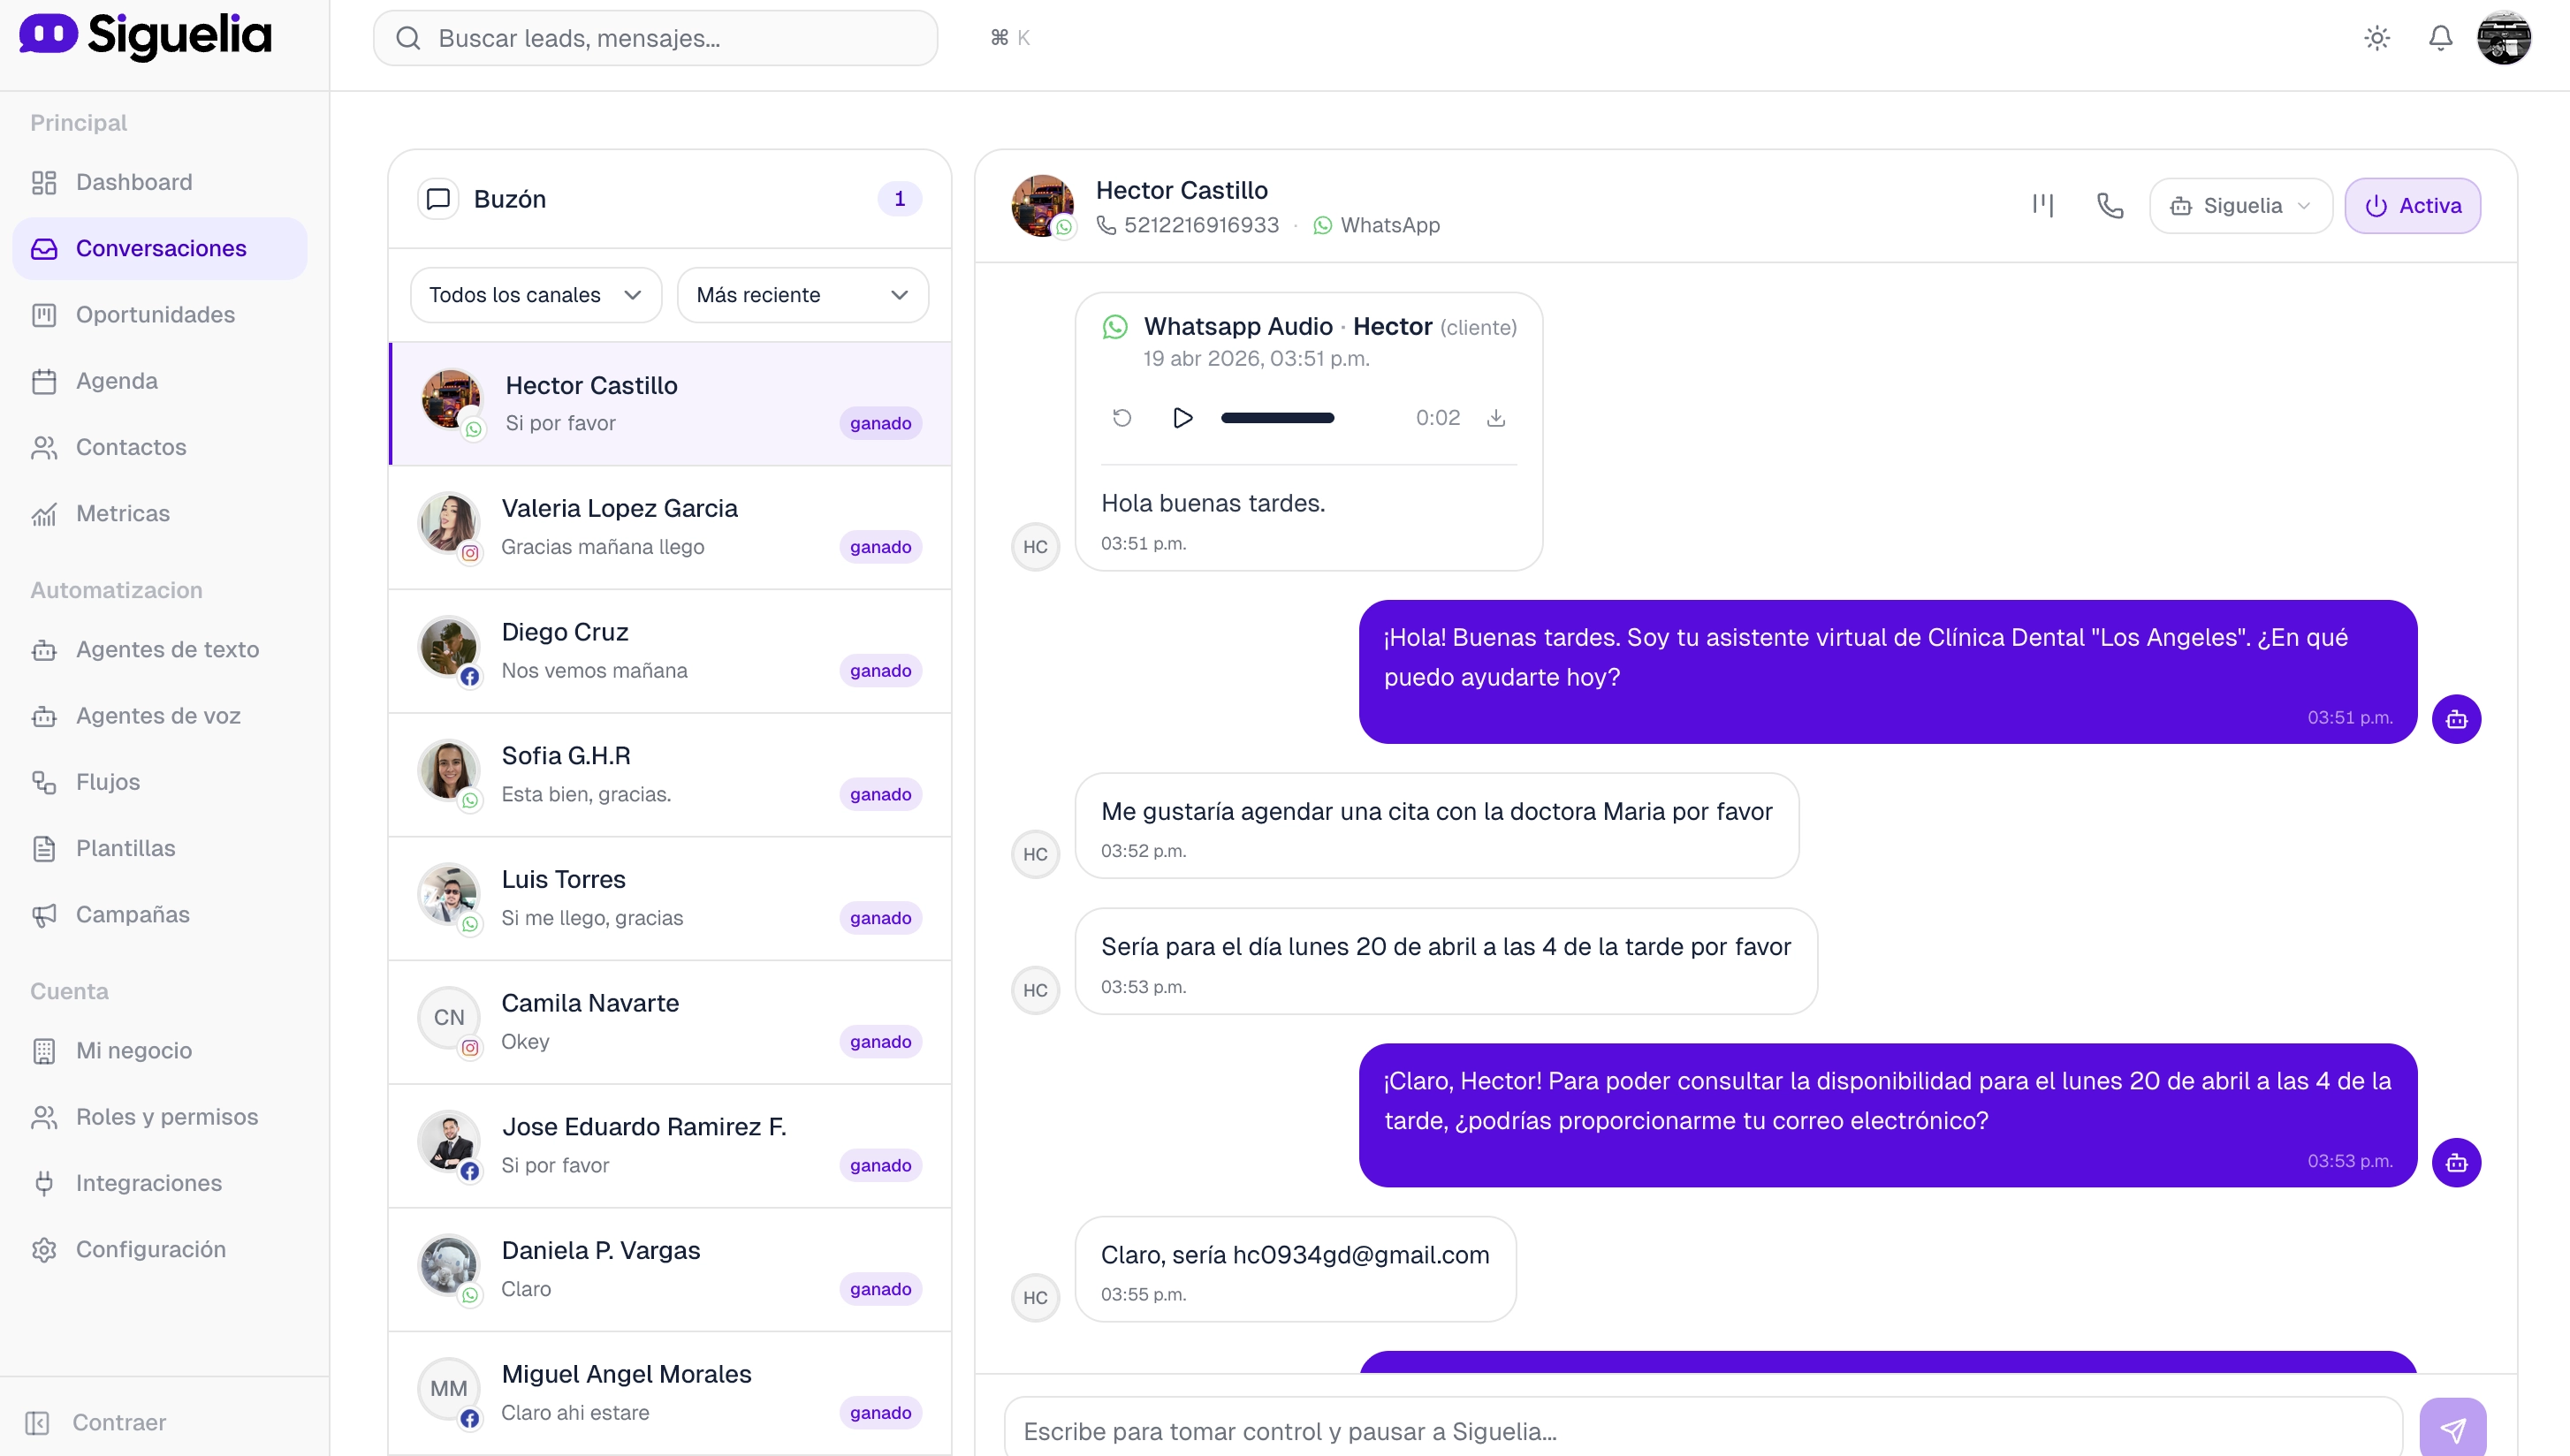Open Configuración from the sidebar
2570x1456 pixels.
151,1249
